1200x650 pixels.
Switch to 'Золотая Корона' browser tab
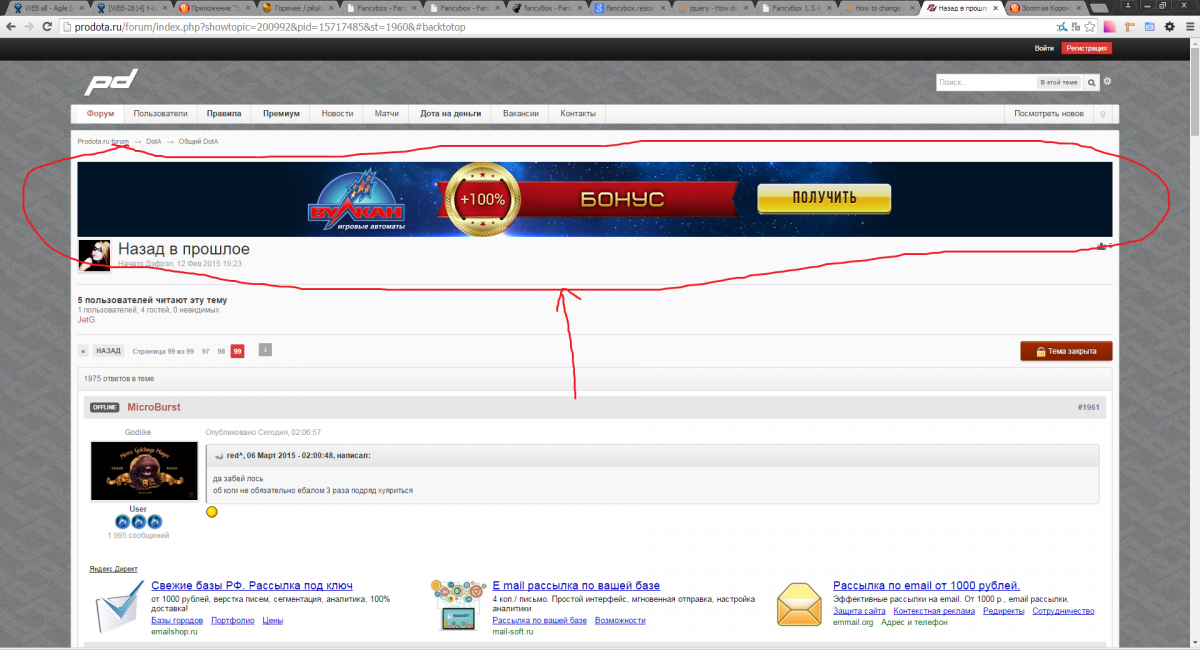coord(1045,7)
